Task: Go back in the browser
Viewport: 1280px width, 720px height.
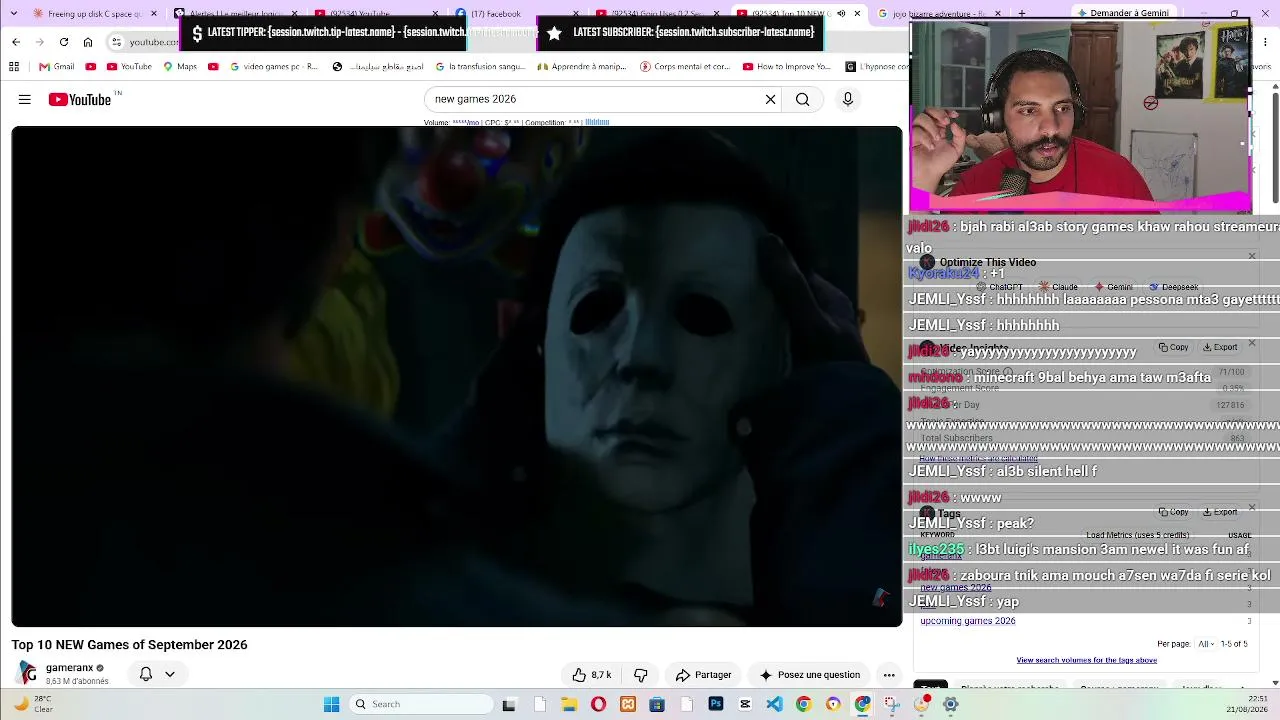Action: [16, 42]
